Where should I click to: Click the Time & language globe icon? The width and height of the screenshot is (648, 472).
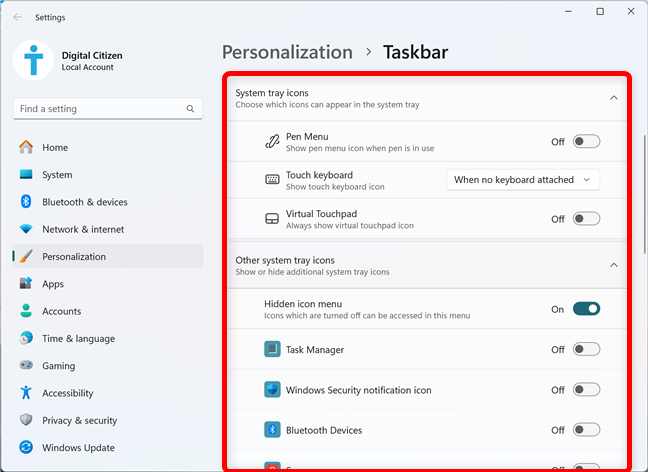[x=26, y=338]
